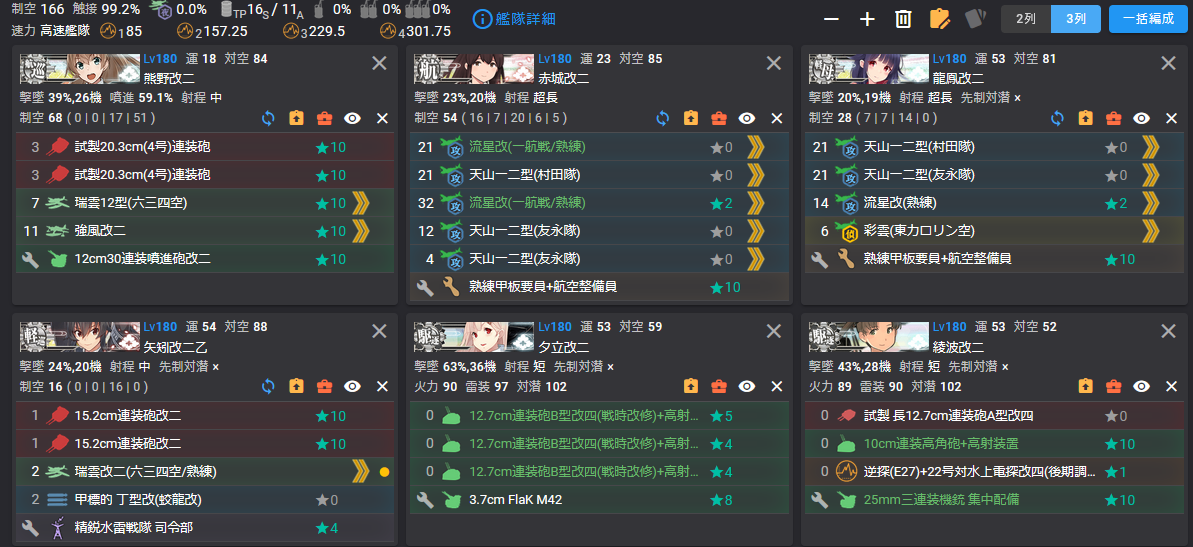Viewport: 1193px width, 547px height.
Task: Toggle eye icon on 矢矧改二乙 card
Action: pyautogui.click(x=352, y=386)
